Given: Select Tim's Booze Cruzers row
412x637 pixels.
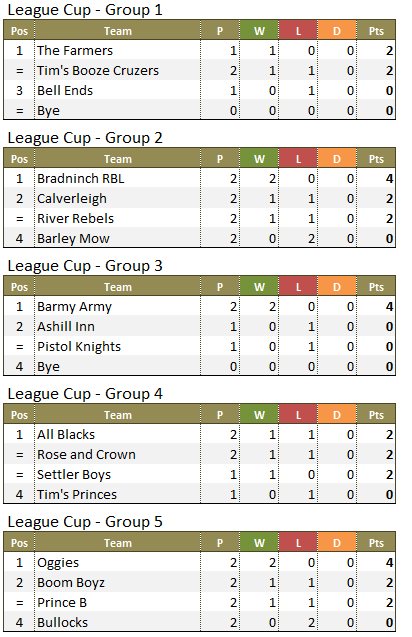Looking at the screenshot, I should click(x=199, y=70).
